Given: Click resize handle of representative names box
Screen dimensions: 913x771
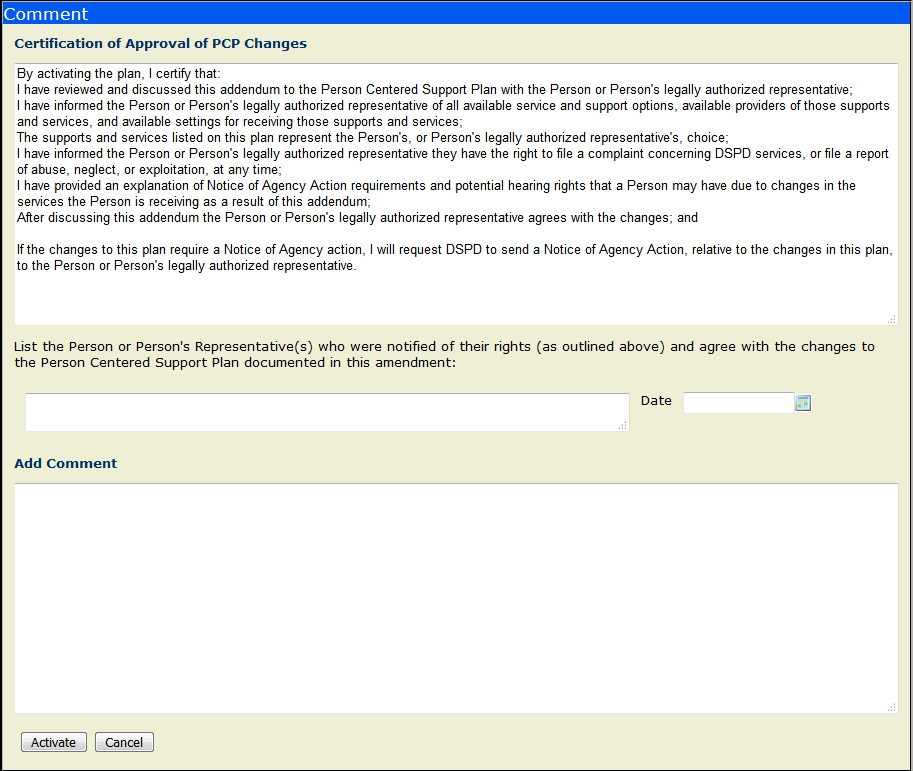Looking at the screenshot, I should click(622, 426).
